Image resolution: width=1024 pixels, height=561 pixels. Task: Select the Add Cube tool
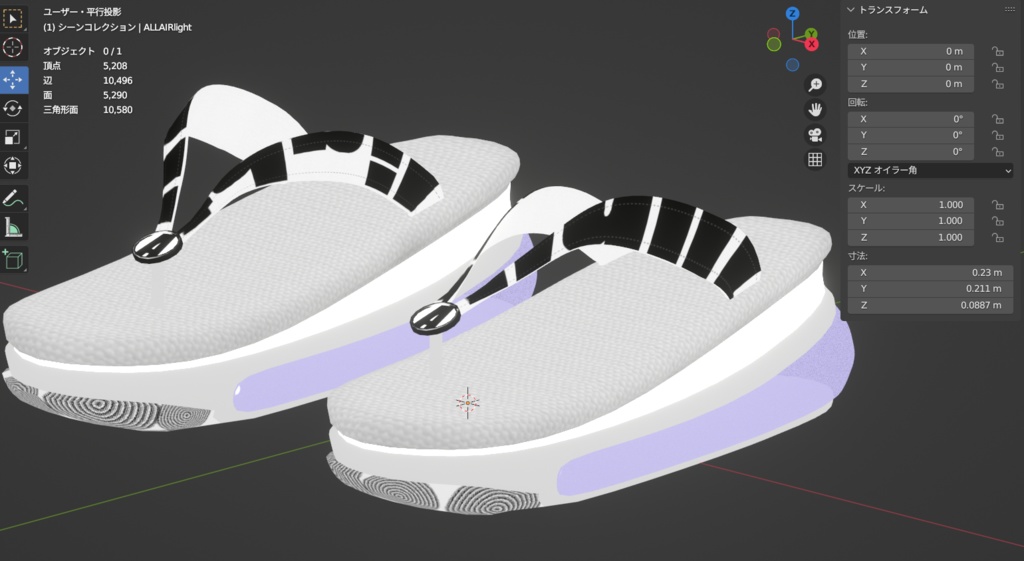(x=13, y=259)
